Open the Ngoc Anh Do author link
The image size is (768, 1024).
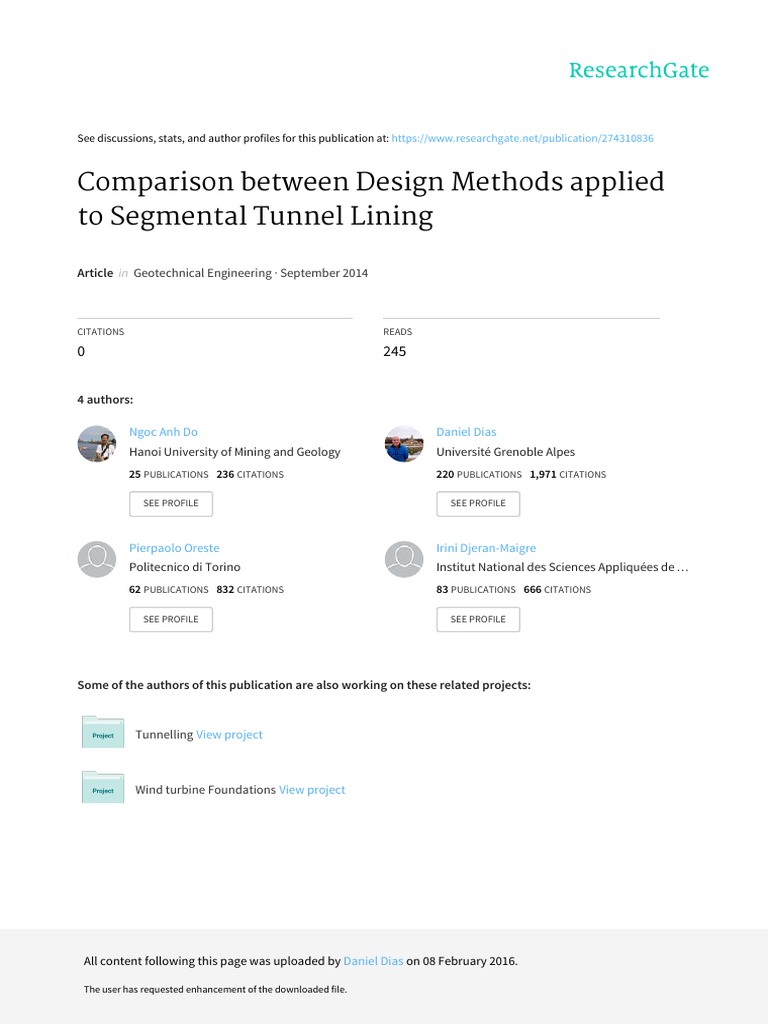click(163, 432)
